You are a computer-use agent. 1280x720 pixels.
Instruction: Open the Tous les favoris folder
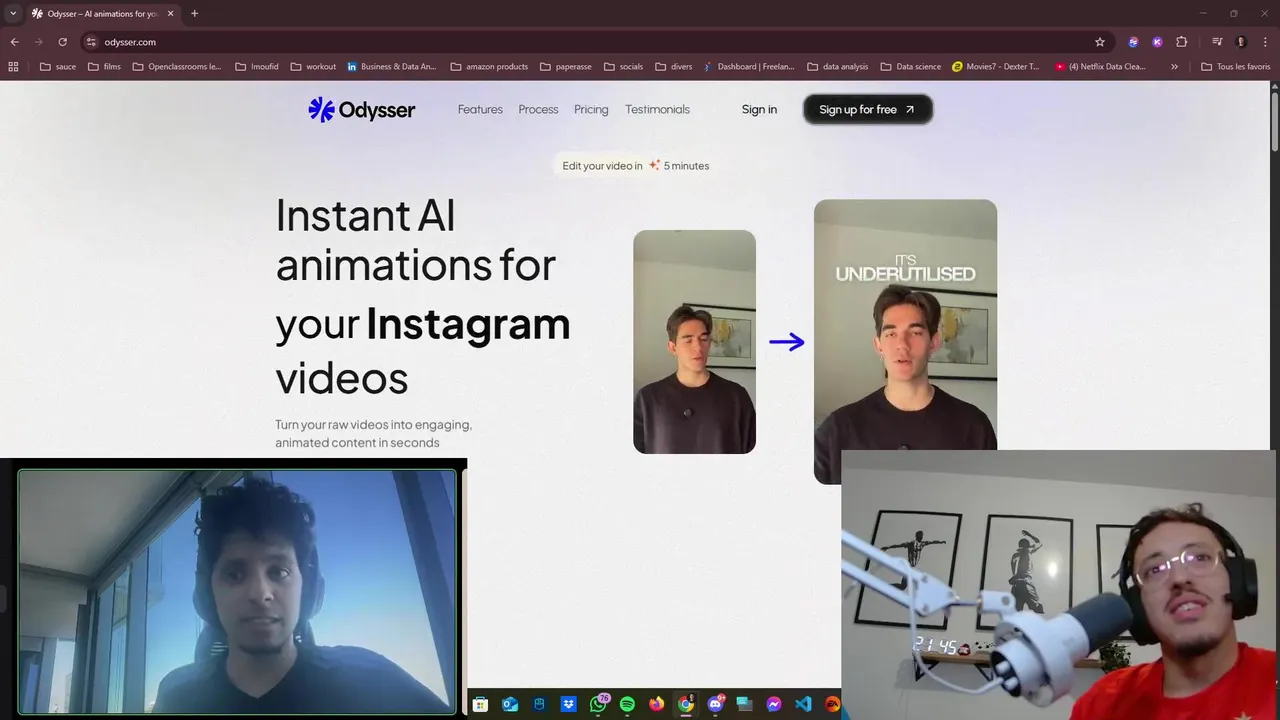1236,67
